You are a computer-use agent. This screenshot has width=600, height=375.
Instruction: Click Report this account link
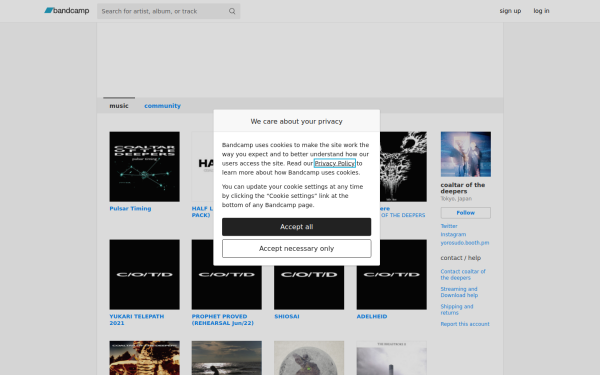point(465,324)
